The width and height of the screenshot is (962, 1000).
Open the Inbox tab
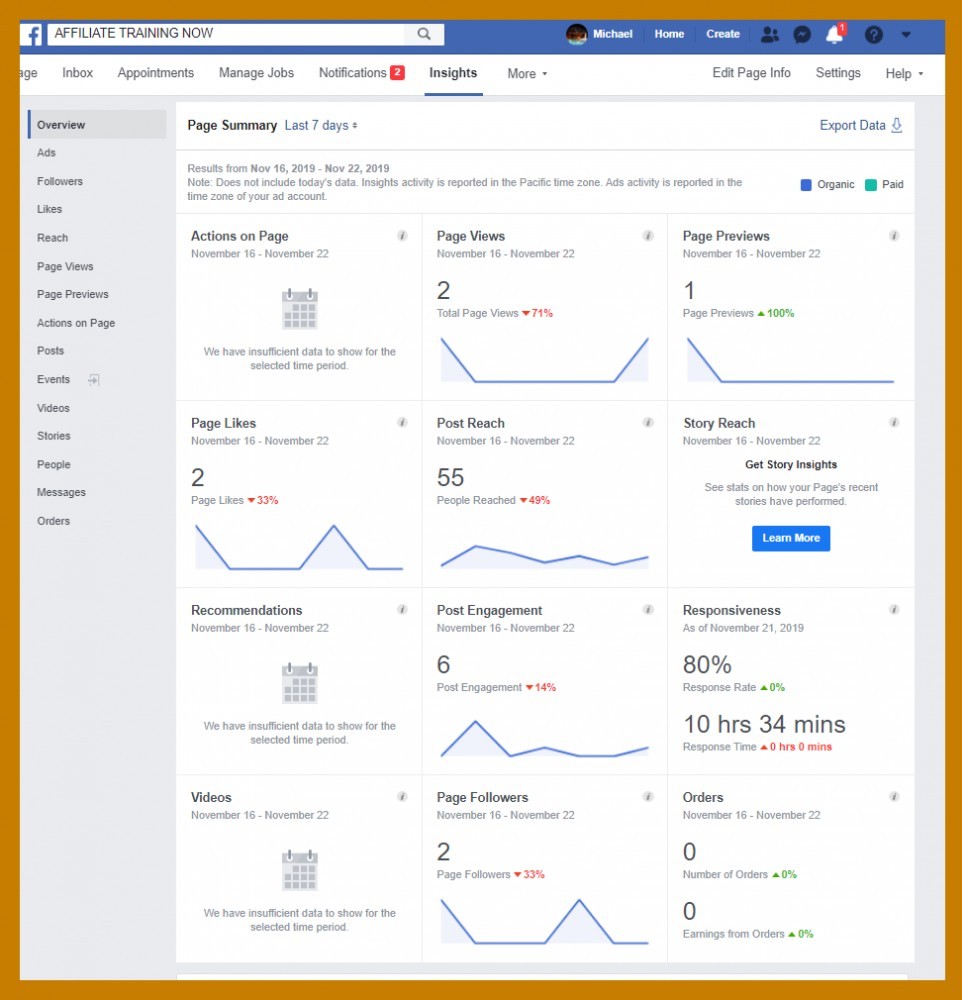coord(77,73)
